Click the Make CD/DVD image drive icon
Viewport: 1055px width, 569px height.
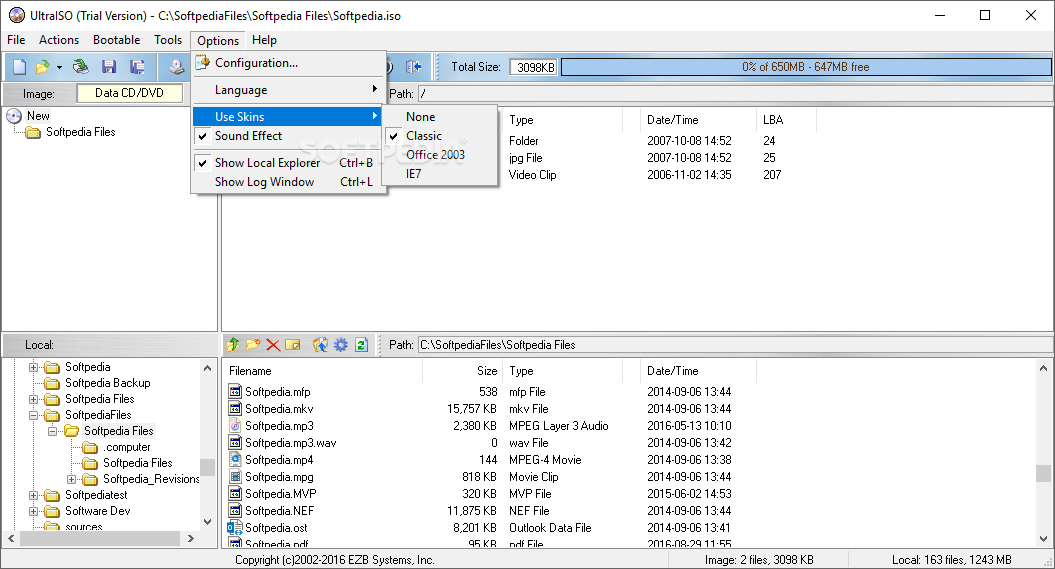[x=176, y=67]
